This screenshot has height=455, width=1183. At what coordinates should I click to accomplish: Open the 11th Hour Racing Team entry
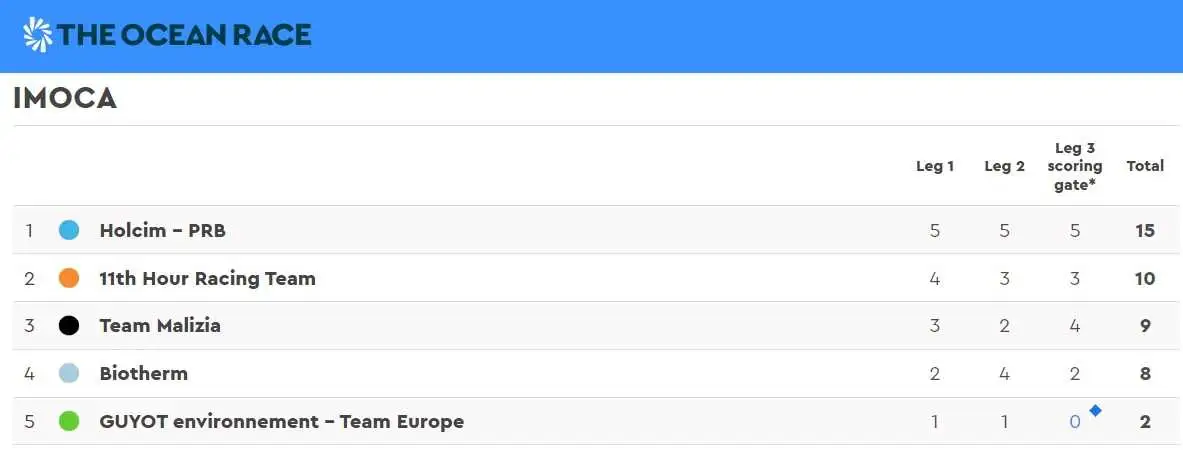pyautogui.click(x=207, y=278)
